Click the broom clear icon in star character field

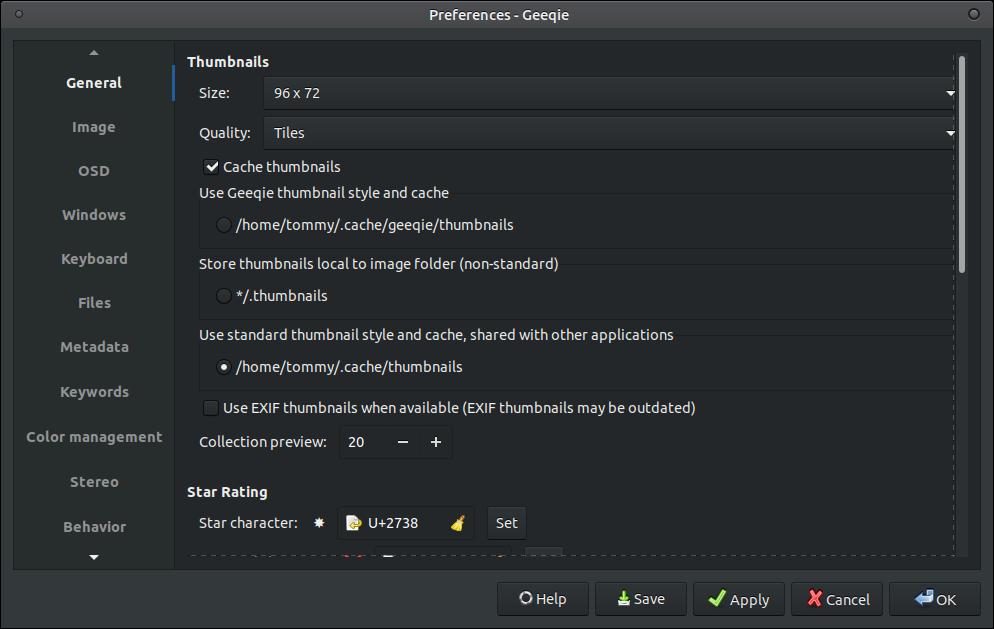point(458,523)
